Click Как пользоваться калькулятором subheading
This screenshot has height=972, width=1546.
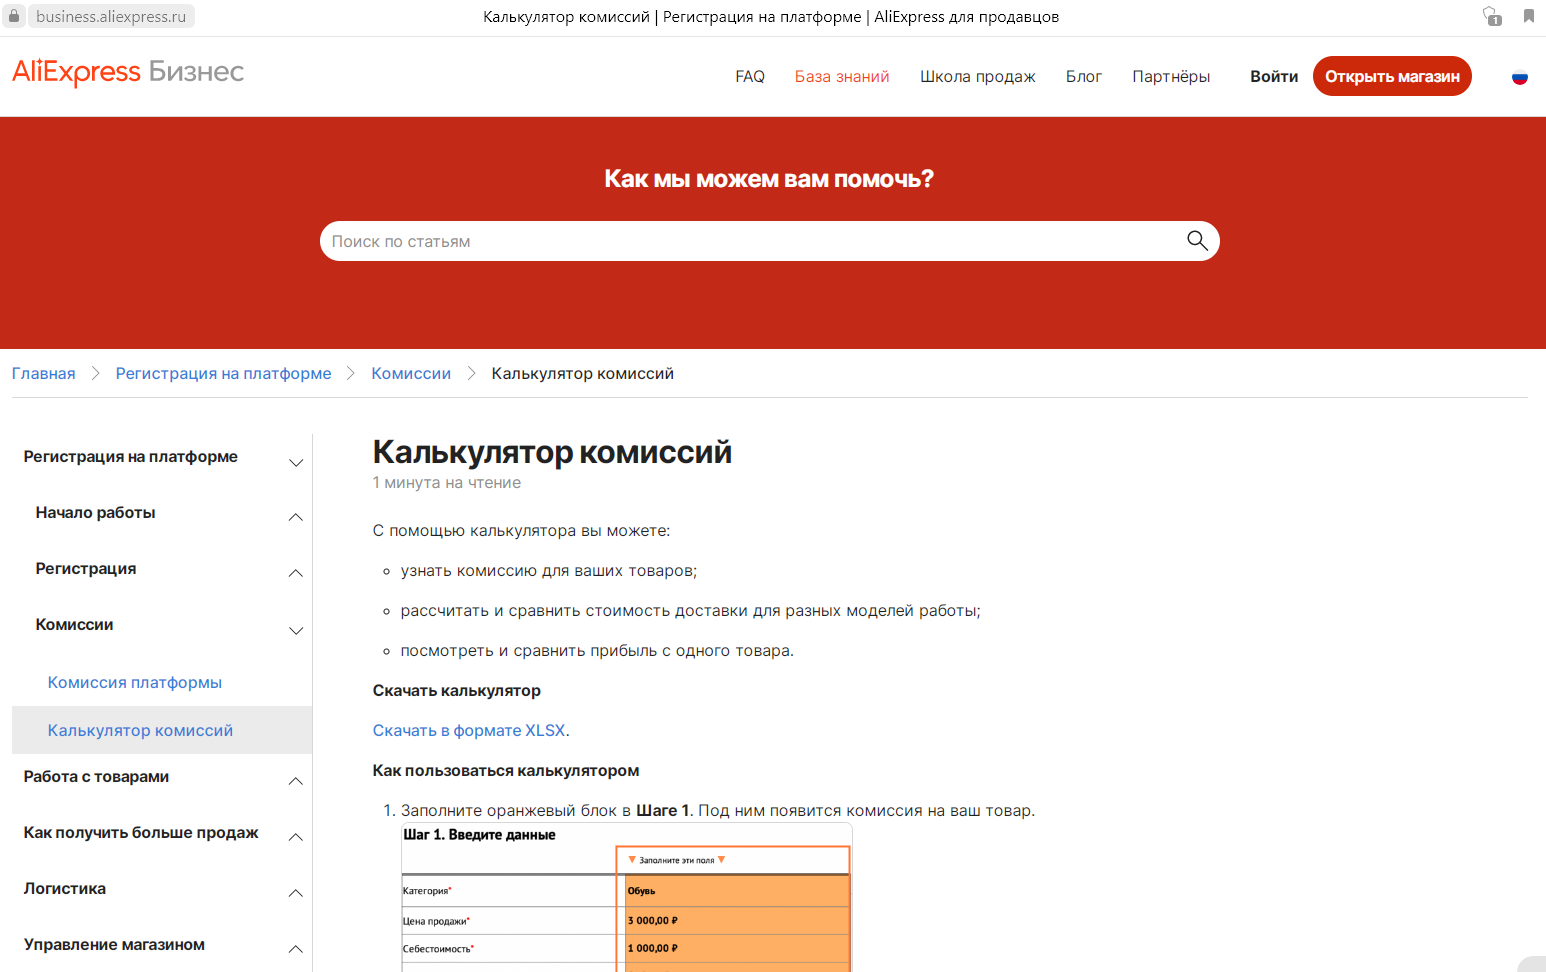click(x=506, y=770)
